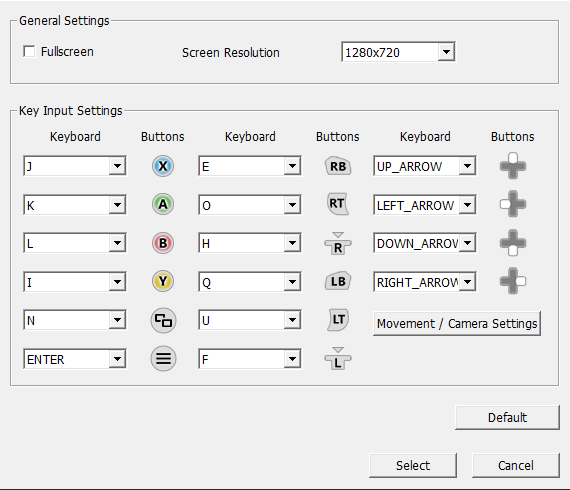The height and width of the screenshot is (490, 570).
Task: Click the view (two squares) button icon
Action: pyautogui.click(x=163, y=320)
